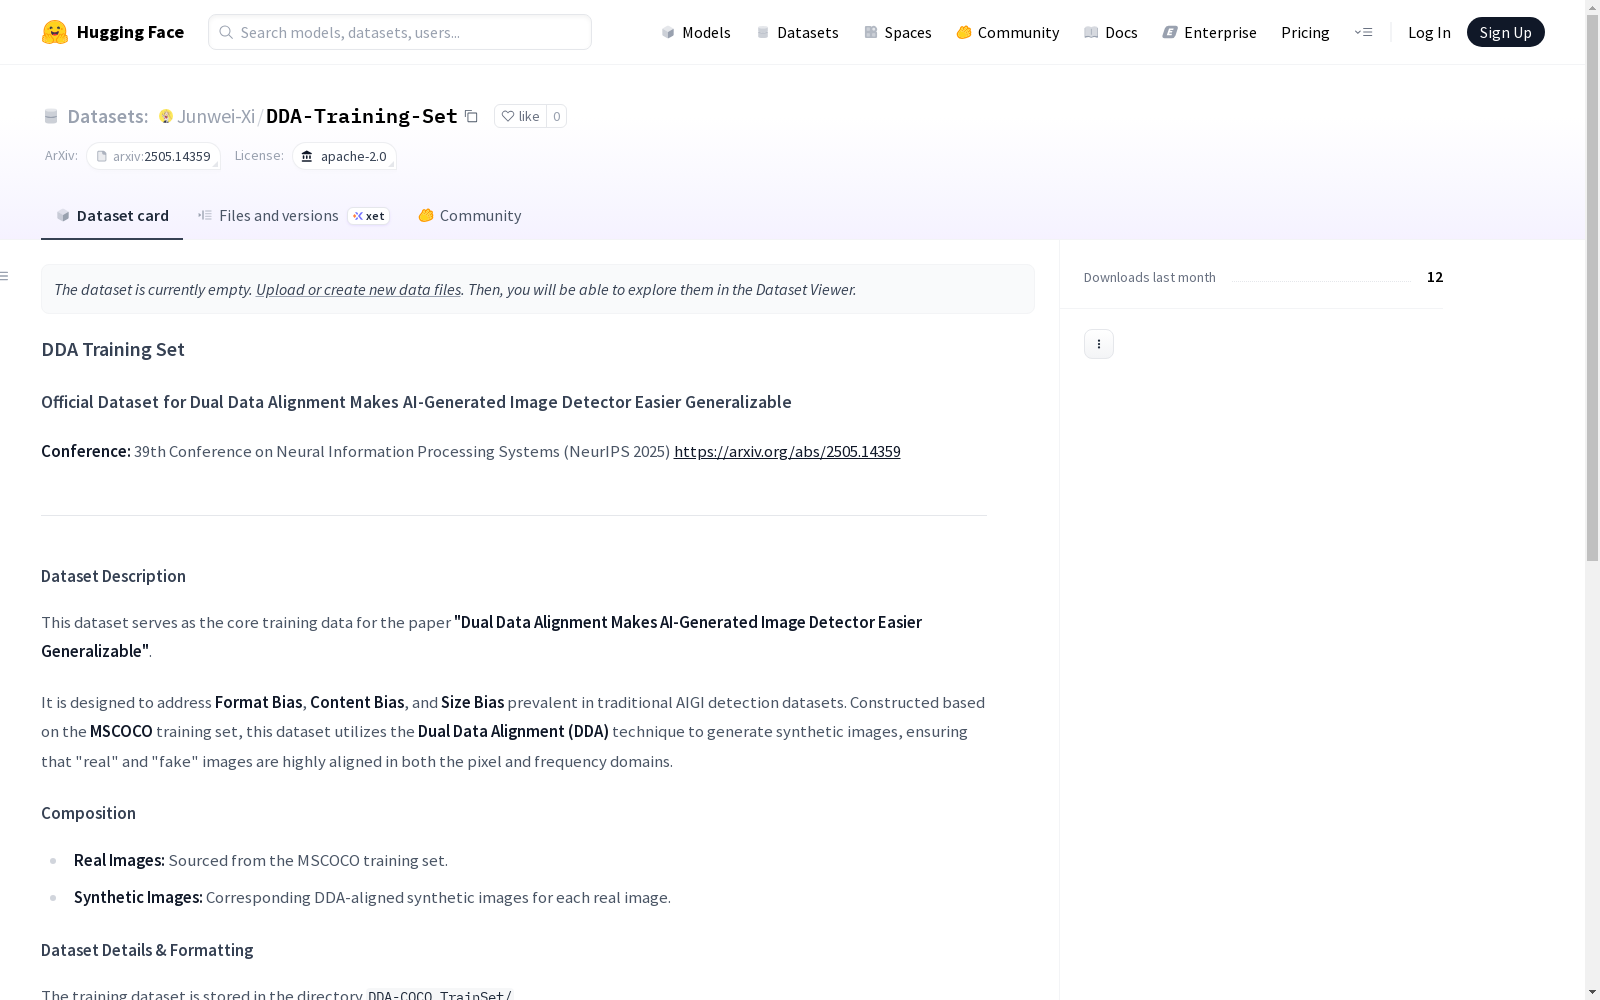This screenshot has width=1600, height=1000.
Task: Click the search magnifier icon
Action: click(x=226, y=32)
